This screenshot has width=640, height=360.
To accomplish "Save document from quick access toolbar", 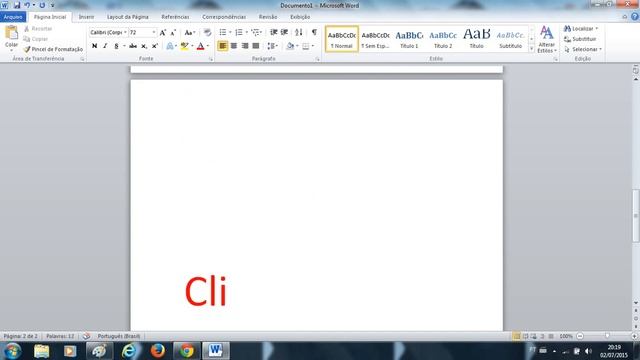I will coord(17,5).
